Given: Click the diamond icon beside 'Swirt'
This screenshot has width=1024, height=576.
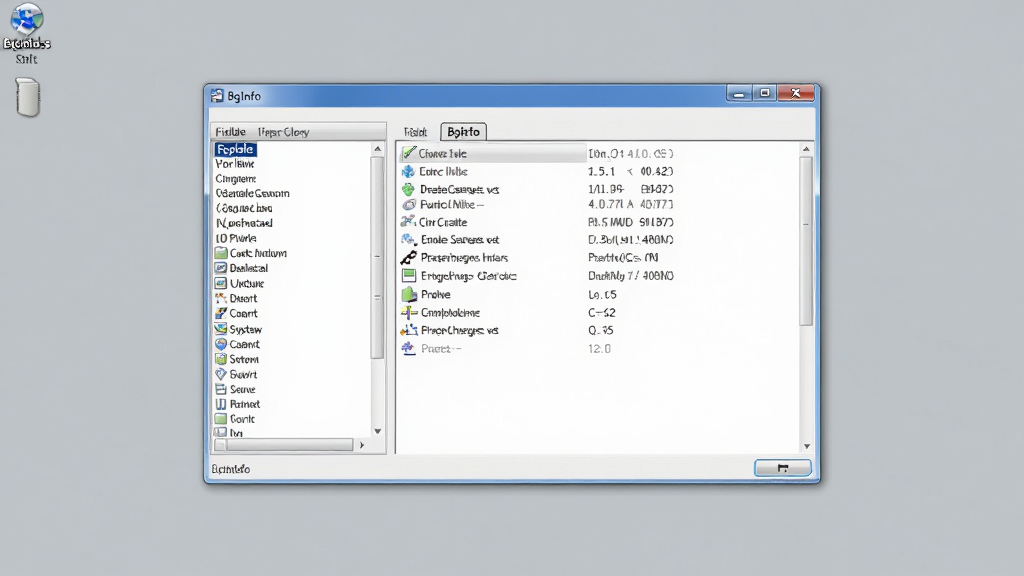Looking at the screenshot, I should (221, 374).
